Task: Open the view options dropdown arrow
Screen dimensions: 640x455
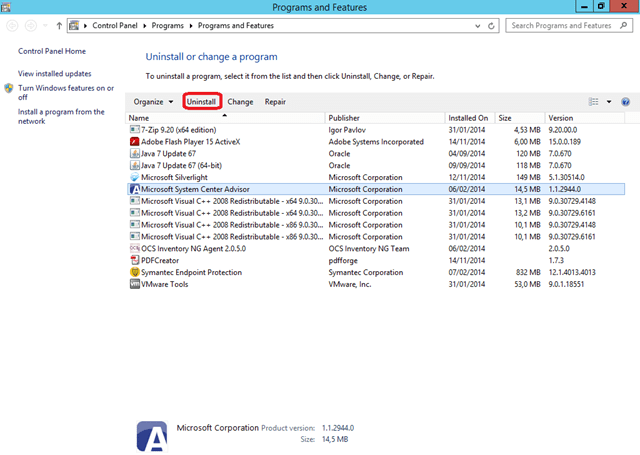Action: 609,102
